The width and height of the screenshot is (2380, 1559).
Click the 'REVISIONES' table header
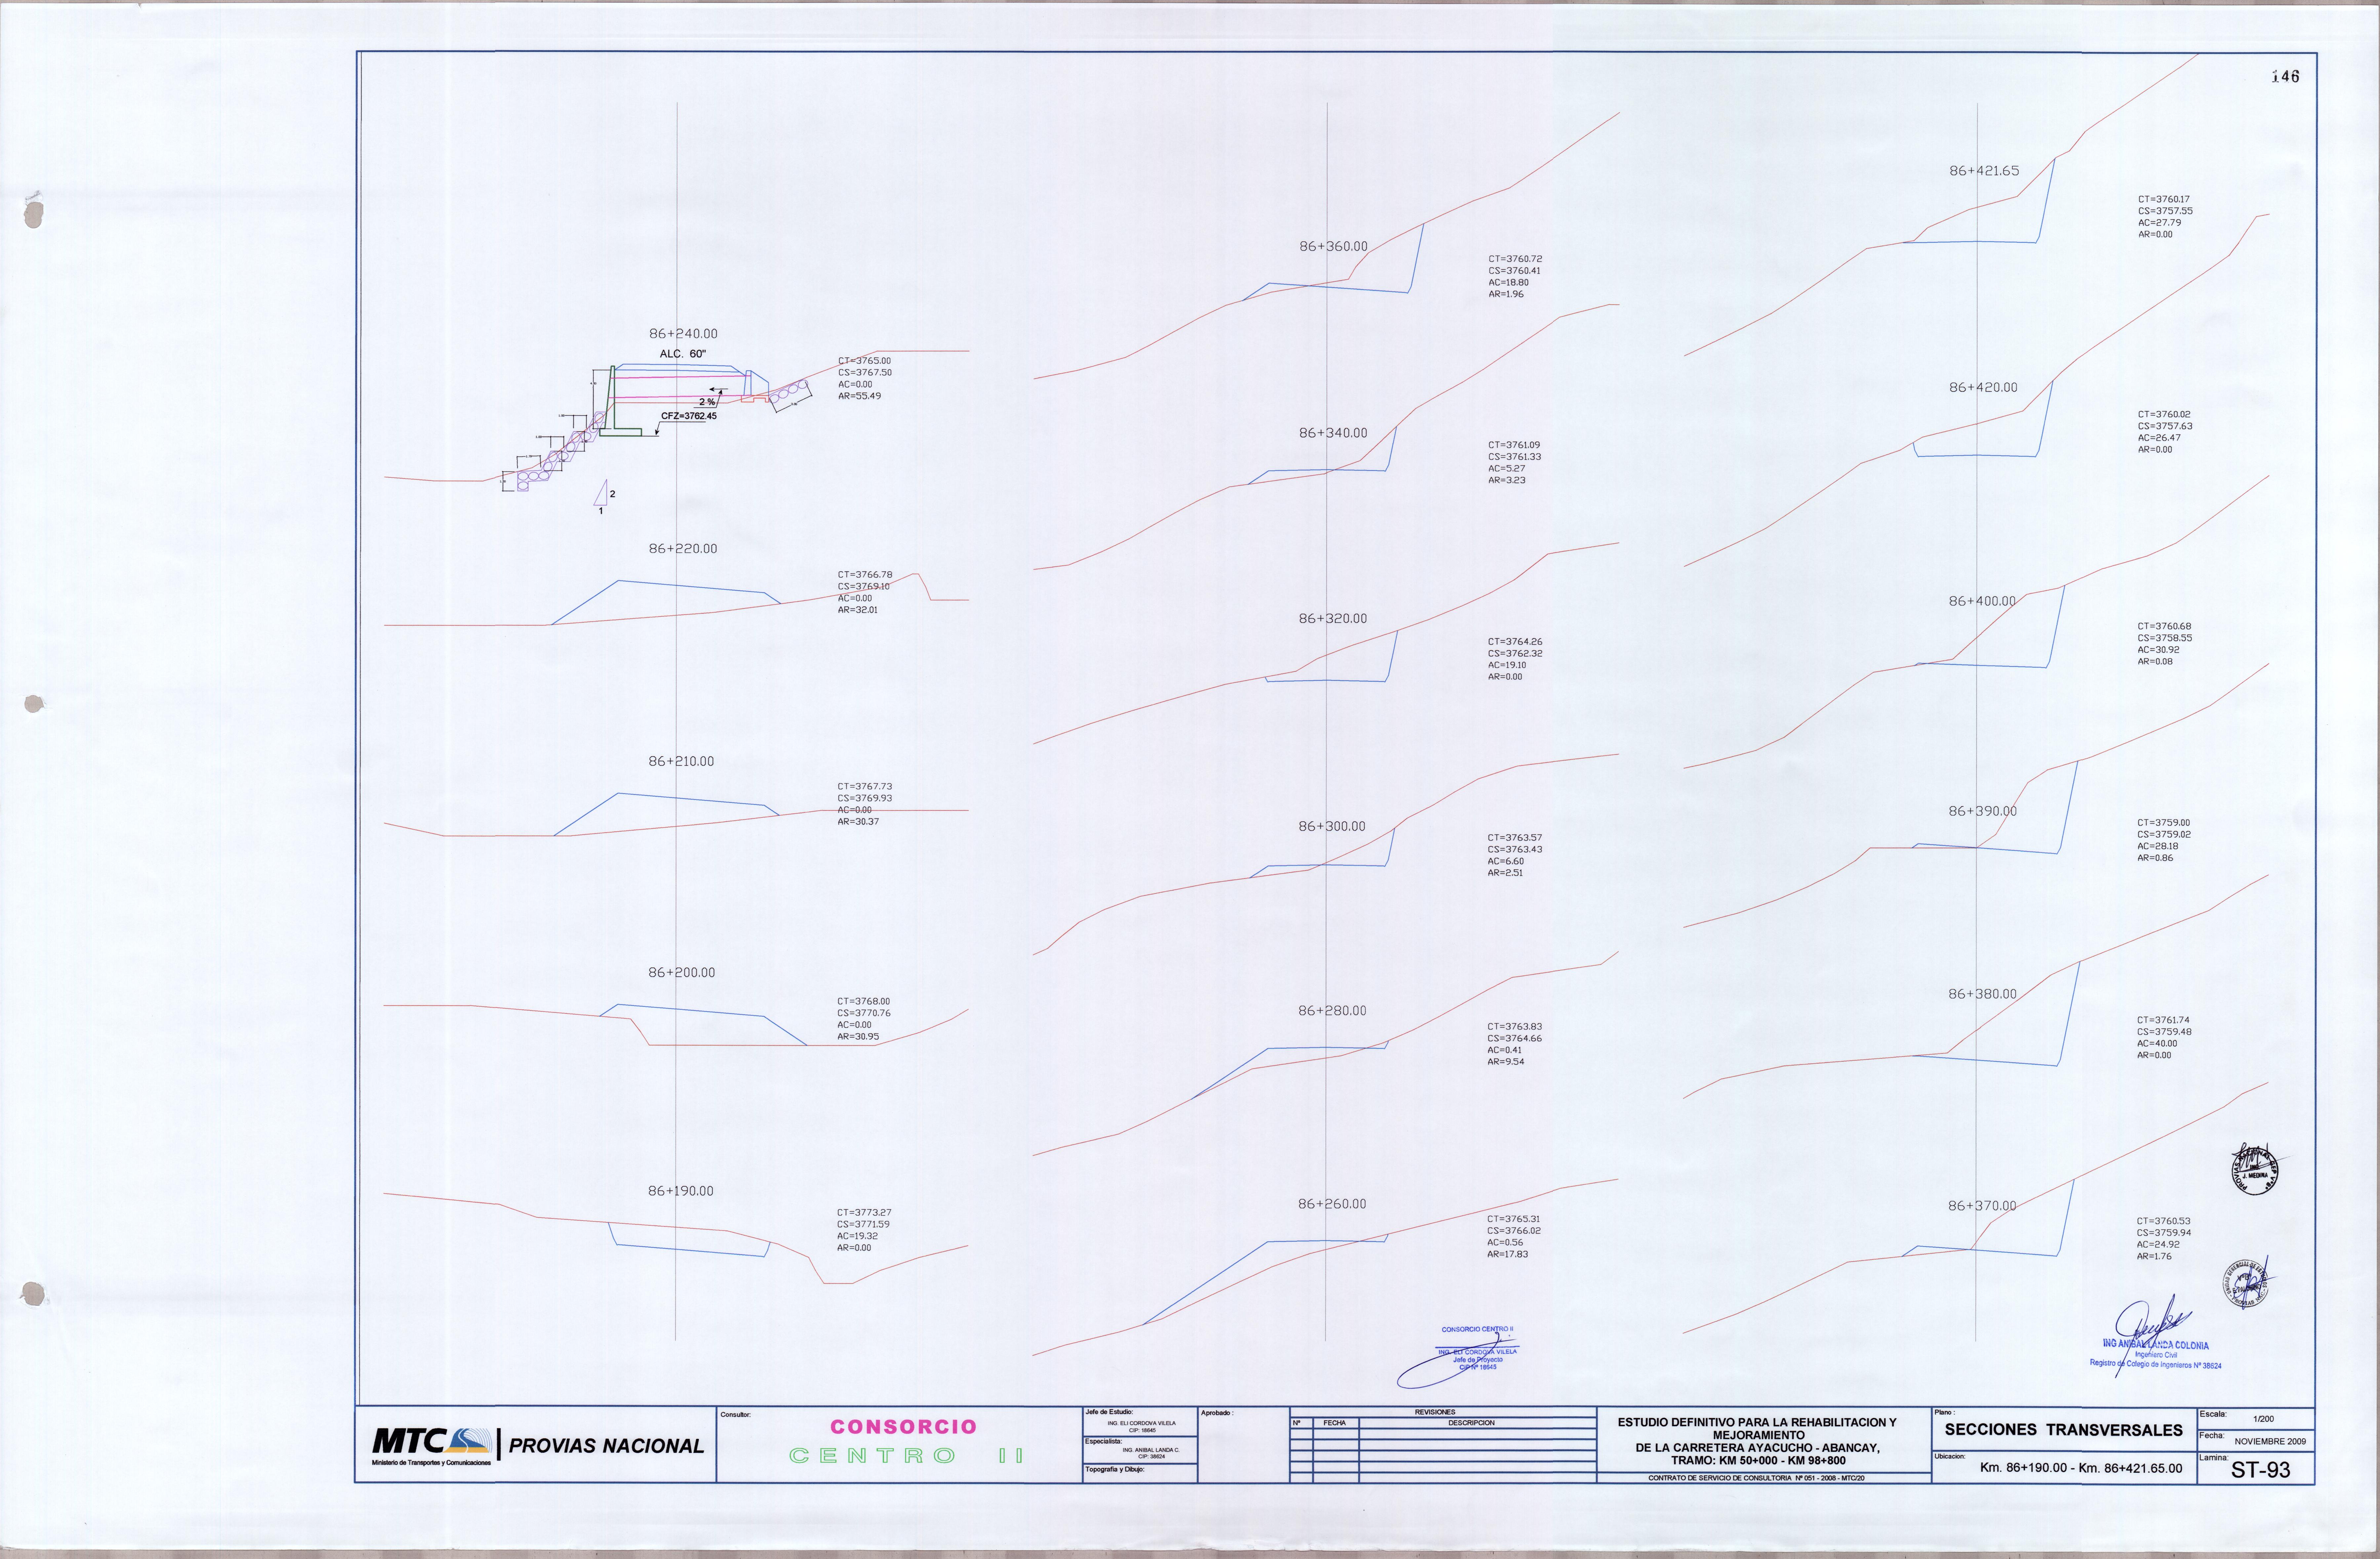[1435, 1412]
